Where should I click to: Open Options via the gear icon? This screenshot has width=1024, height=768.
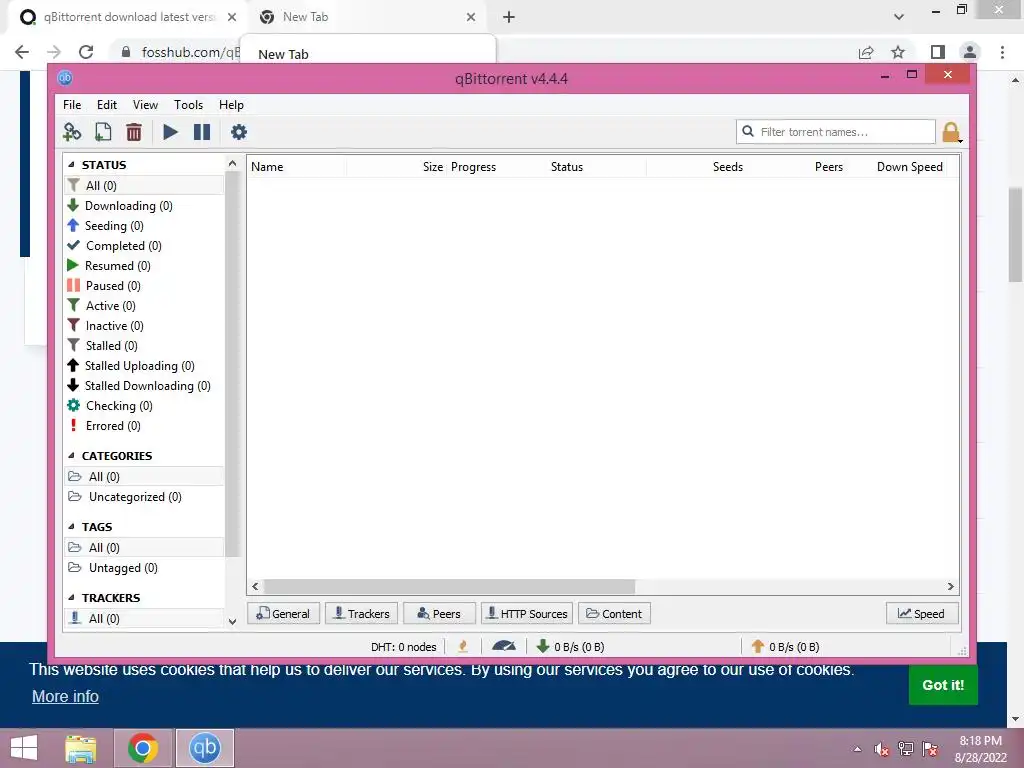239,132
